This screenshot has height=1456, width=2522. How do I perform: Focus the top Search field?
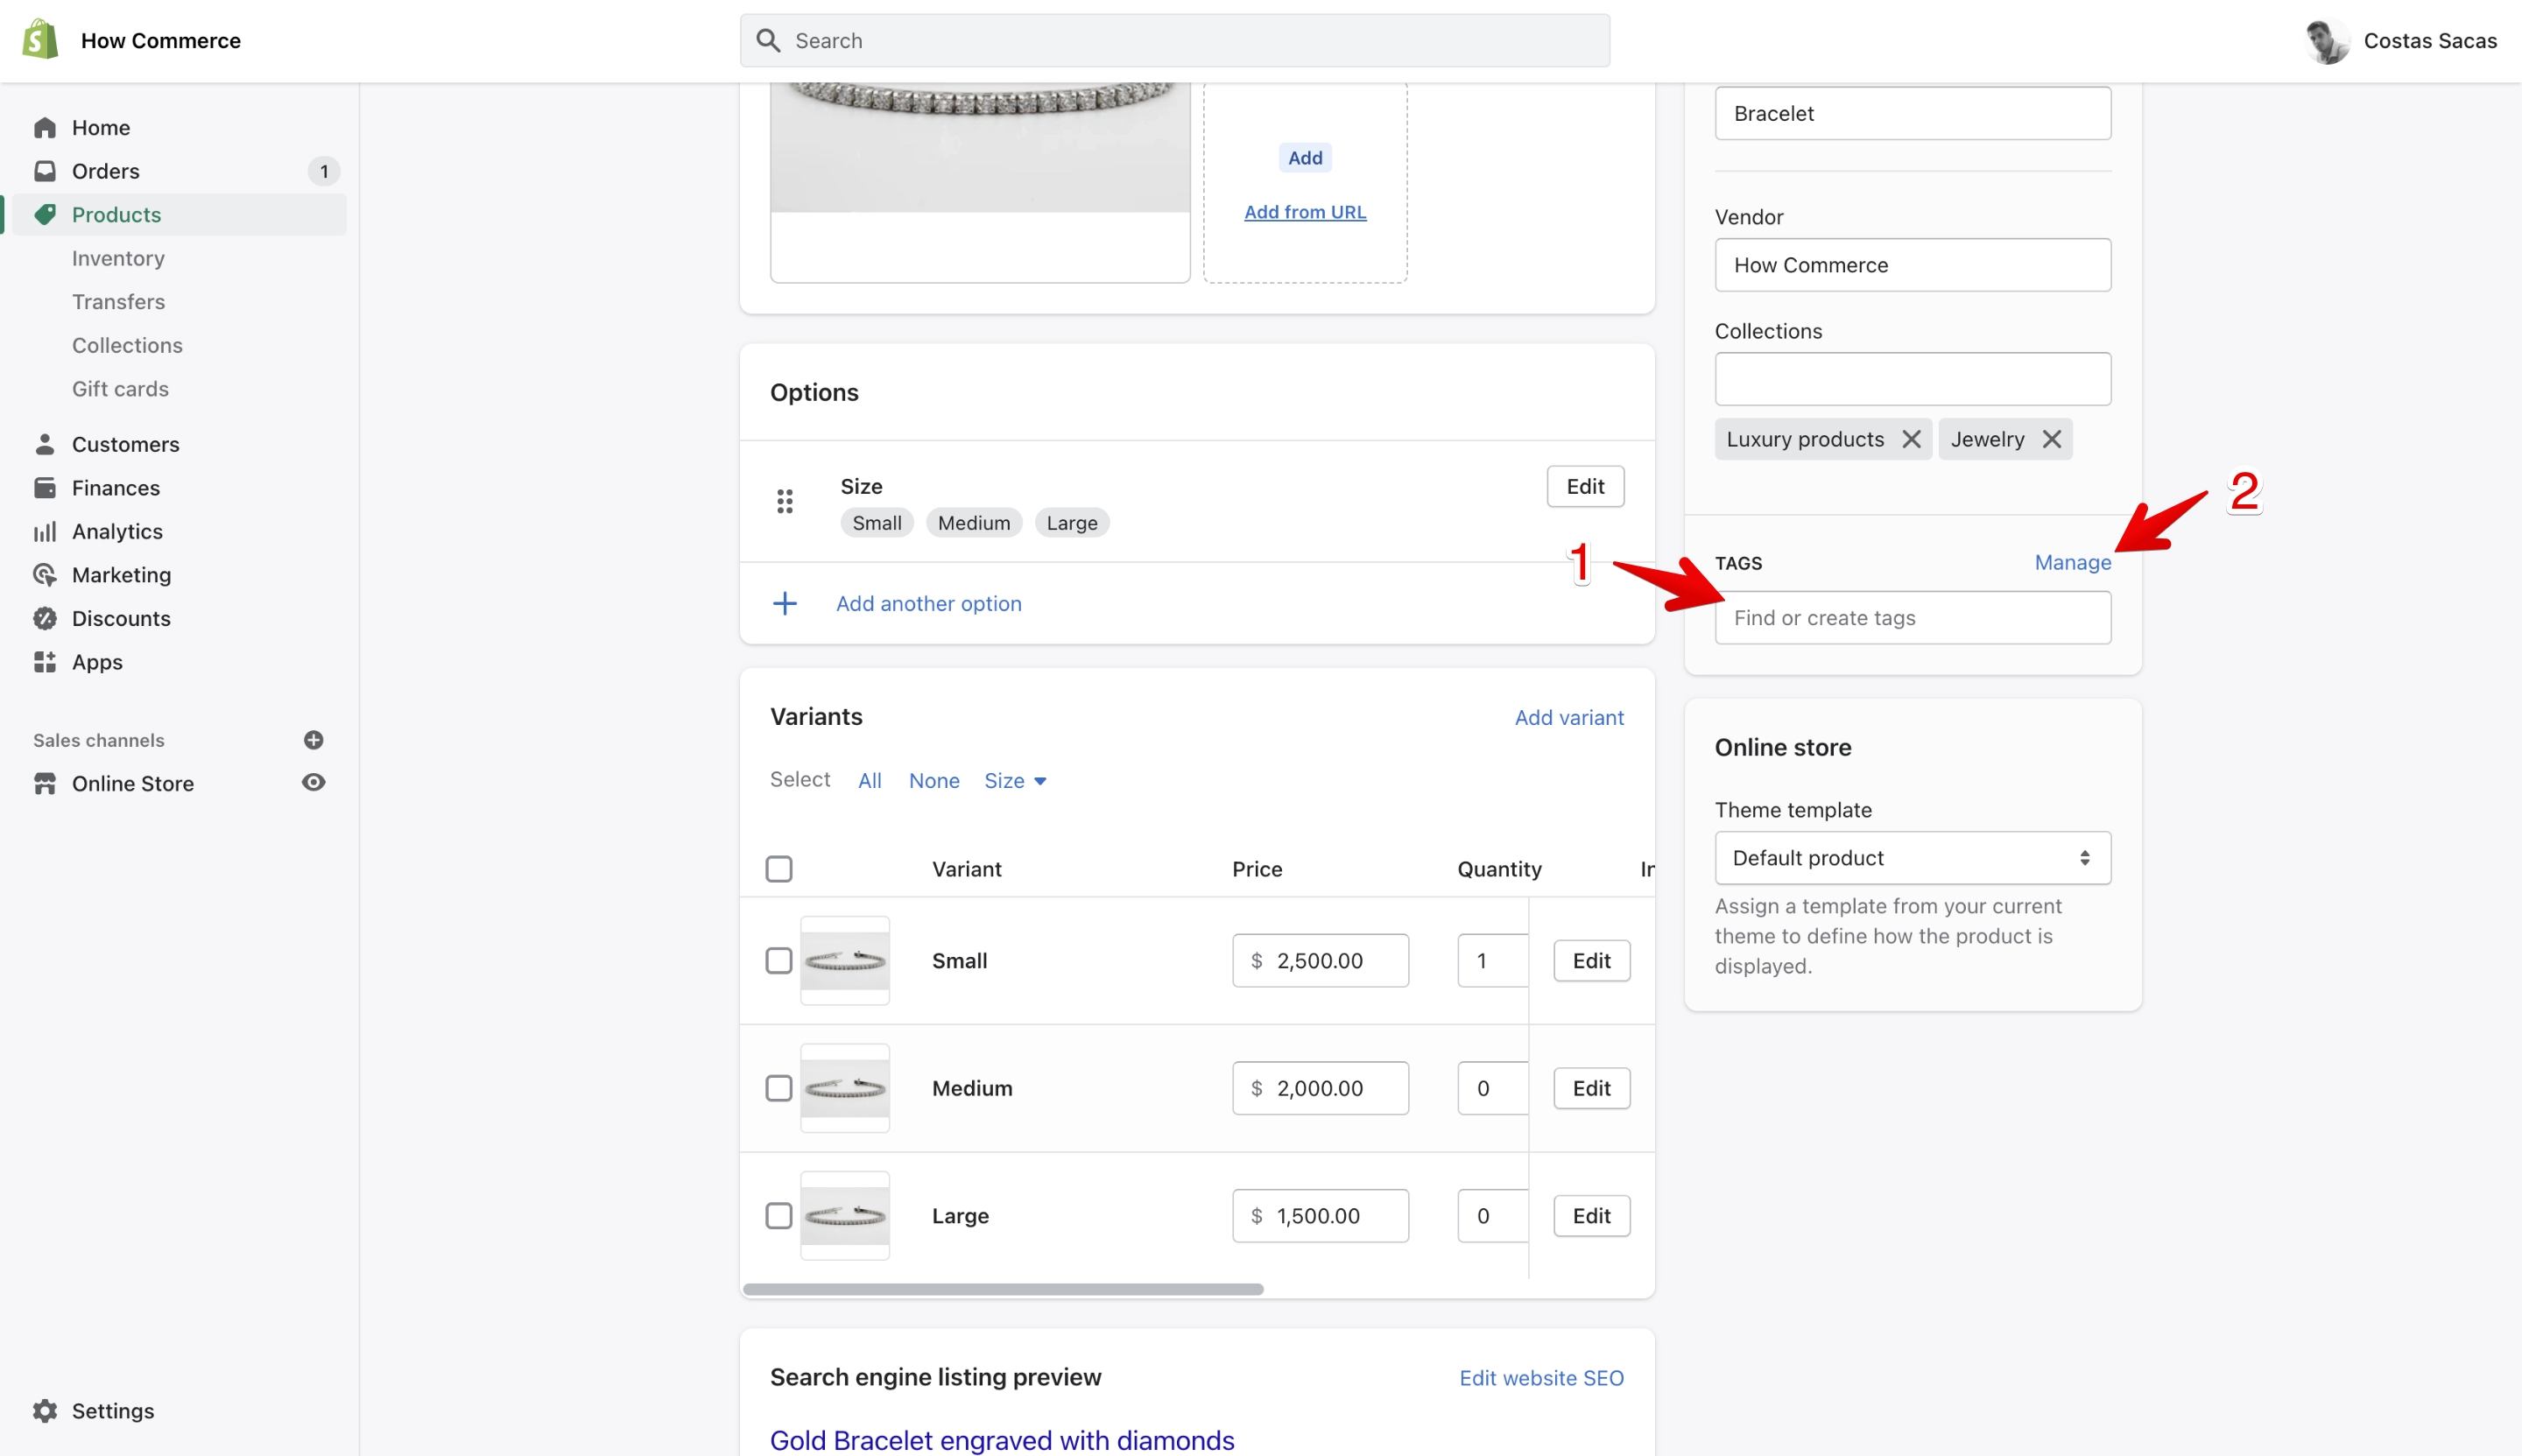click(1175, 40)
